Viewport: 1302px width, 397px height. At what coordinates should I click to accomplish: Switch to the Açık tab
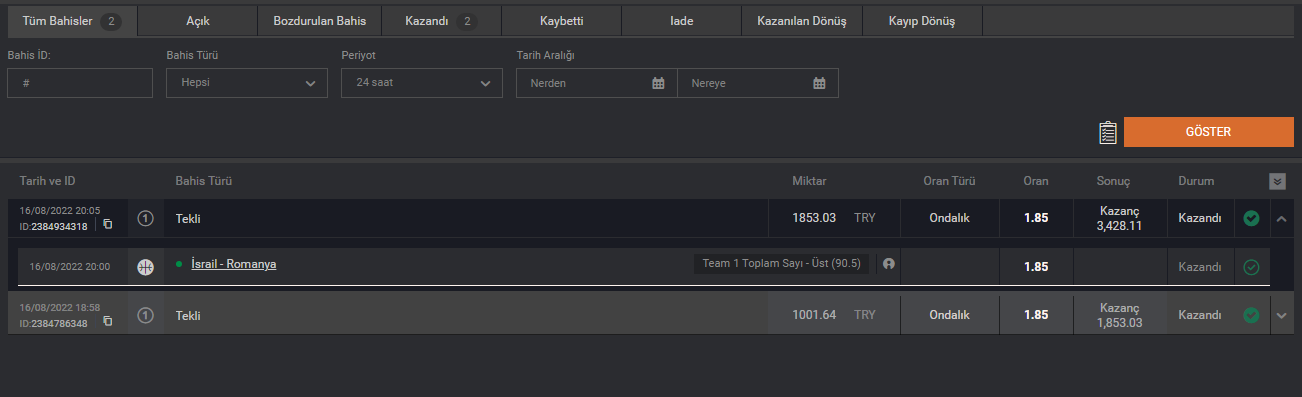point(198,21)
